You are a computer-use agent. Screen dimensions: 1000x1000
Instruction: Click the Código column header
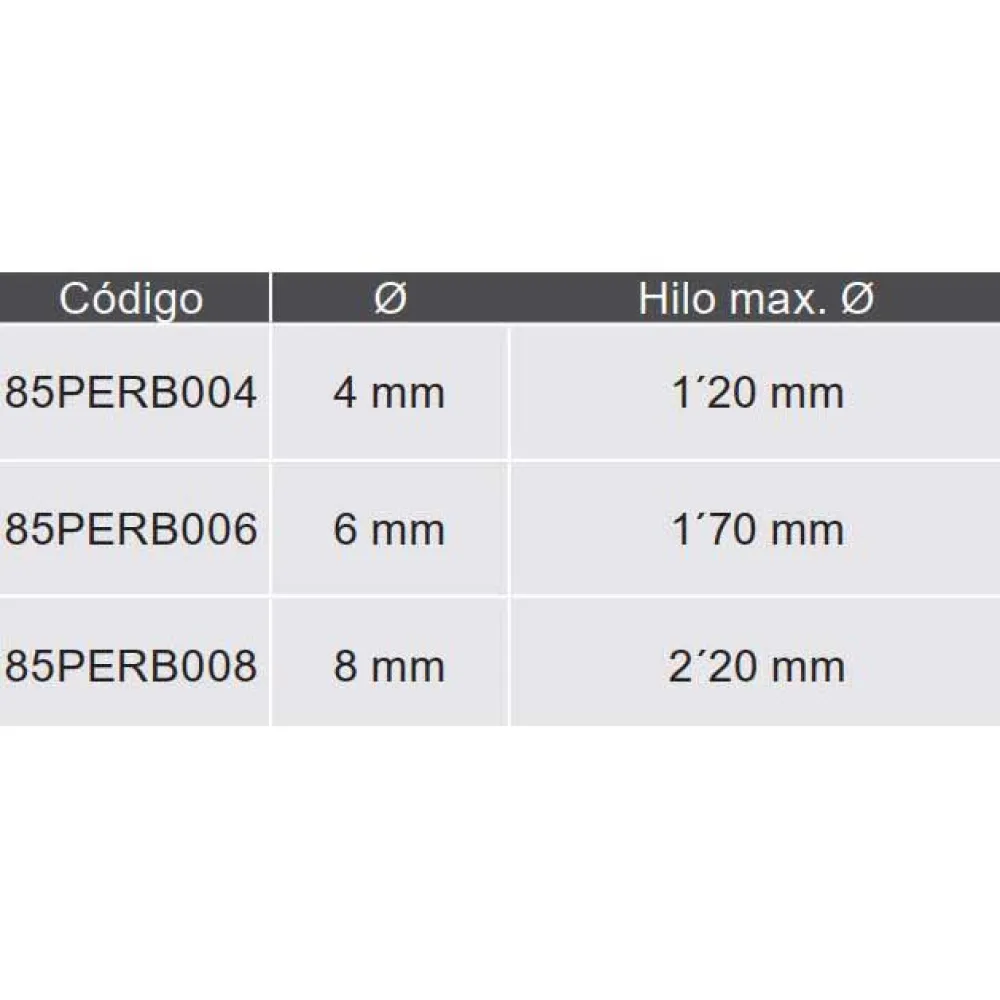(131, 299)
